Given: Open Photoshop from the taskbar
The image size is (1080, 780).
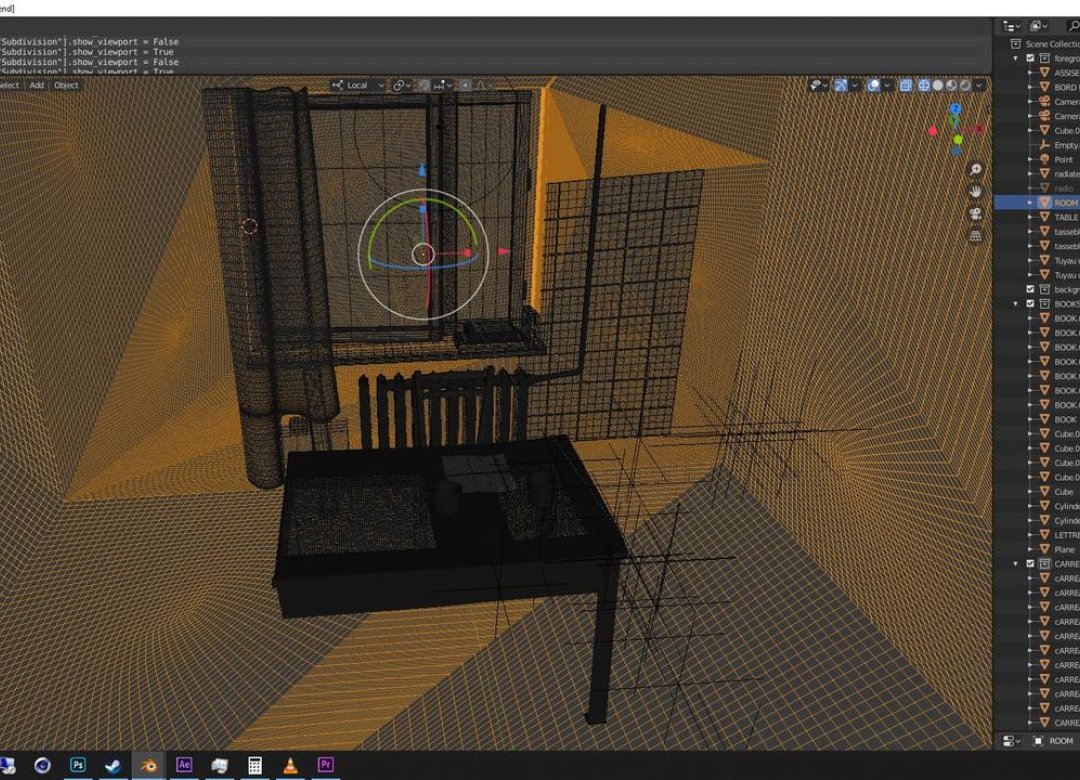Looking at the screenshot, I should [x=78, y=765].
